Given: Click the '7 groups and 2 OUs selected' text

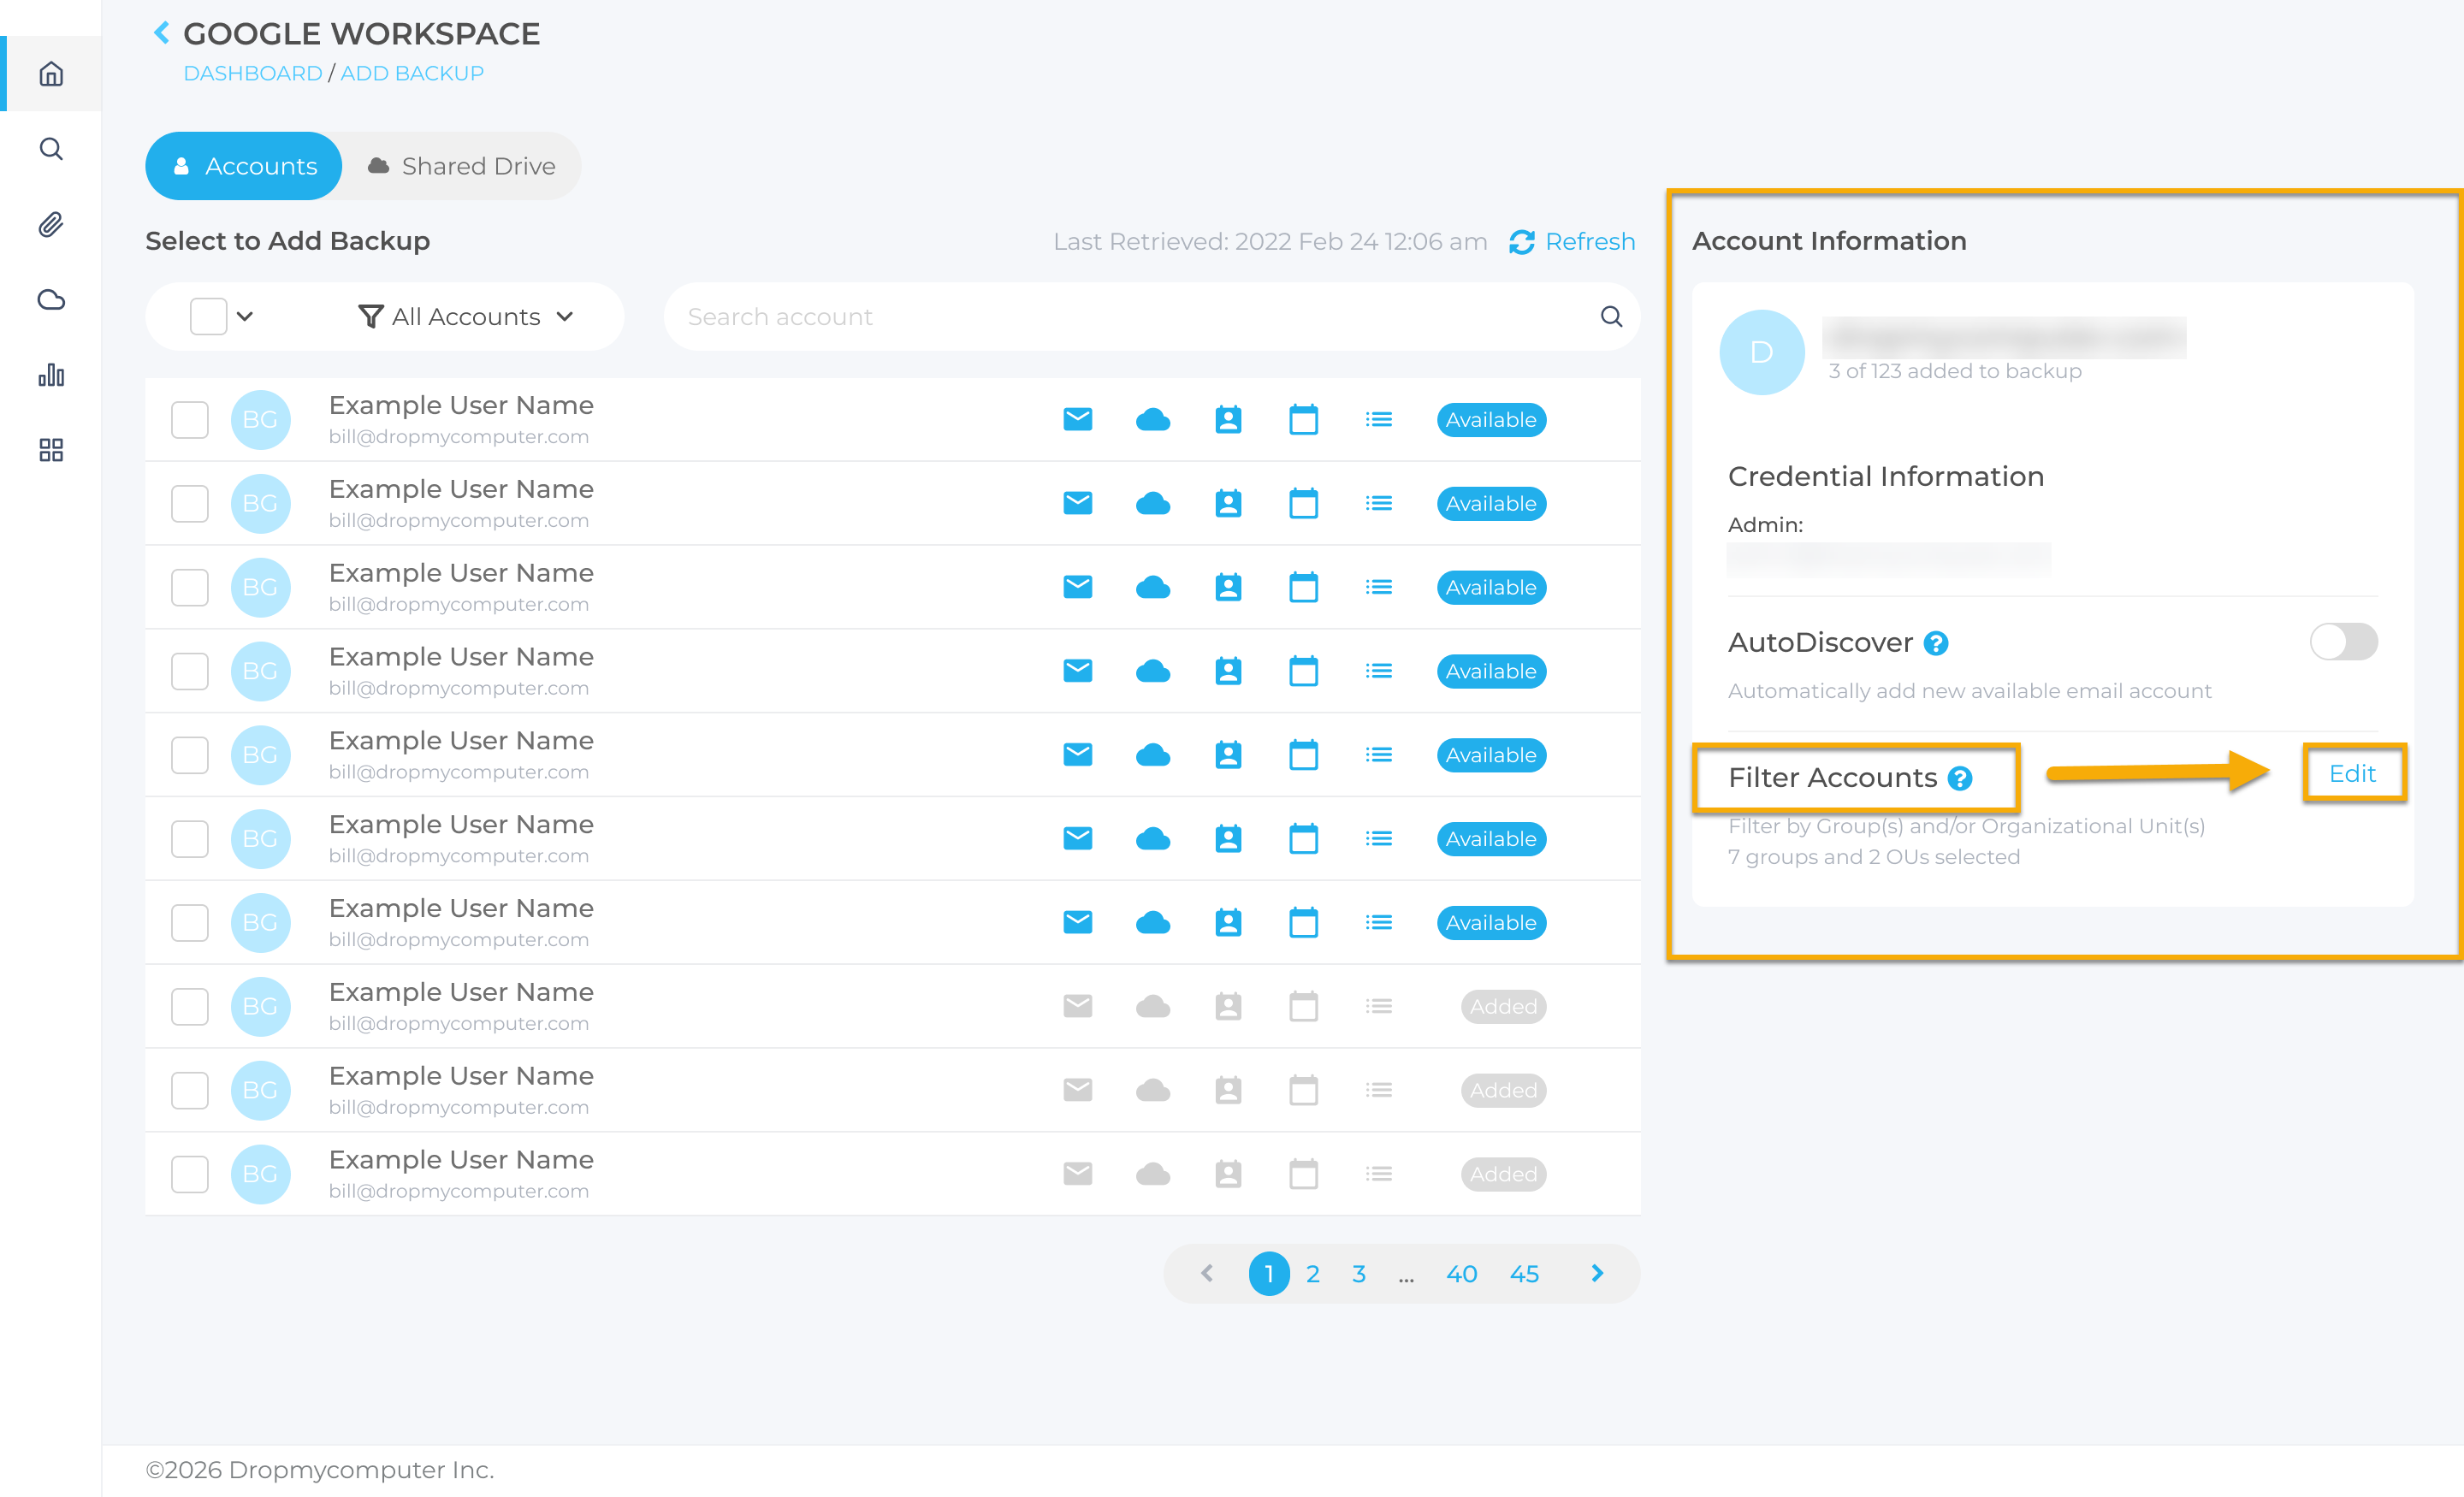Looking at the screenshot, I should (x=1874, y=857).
